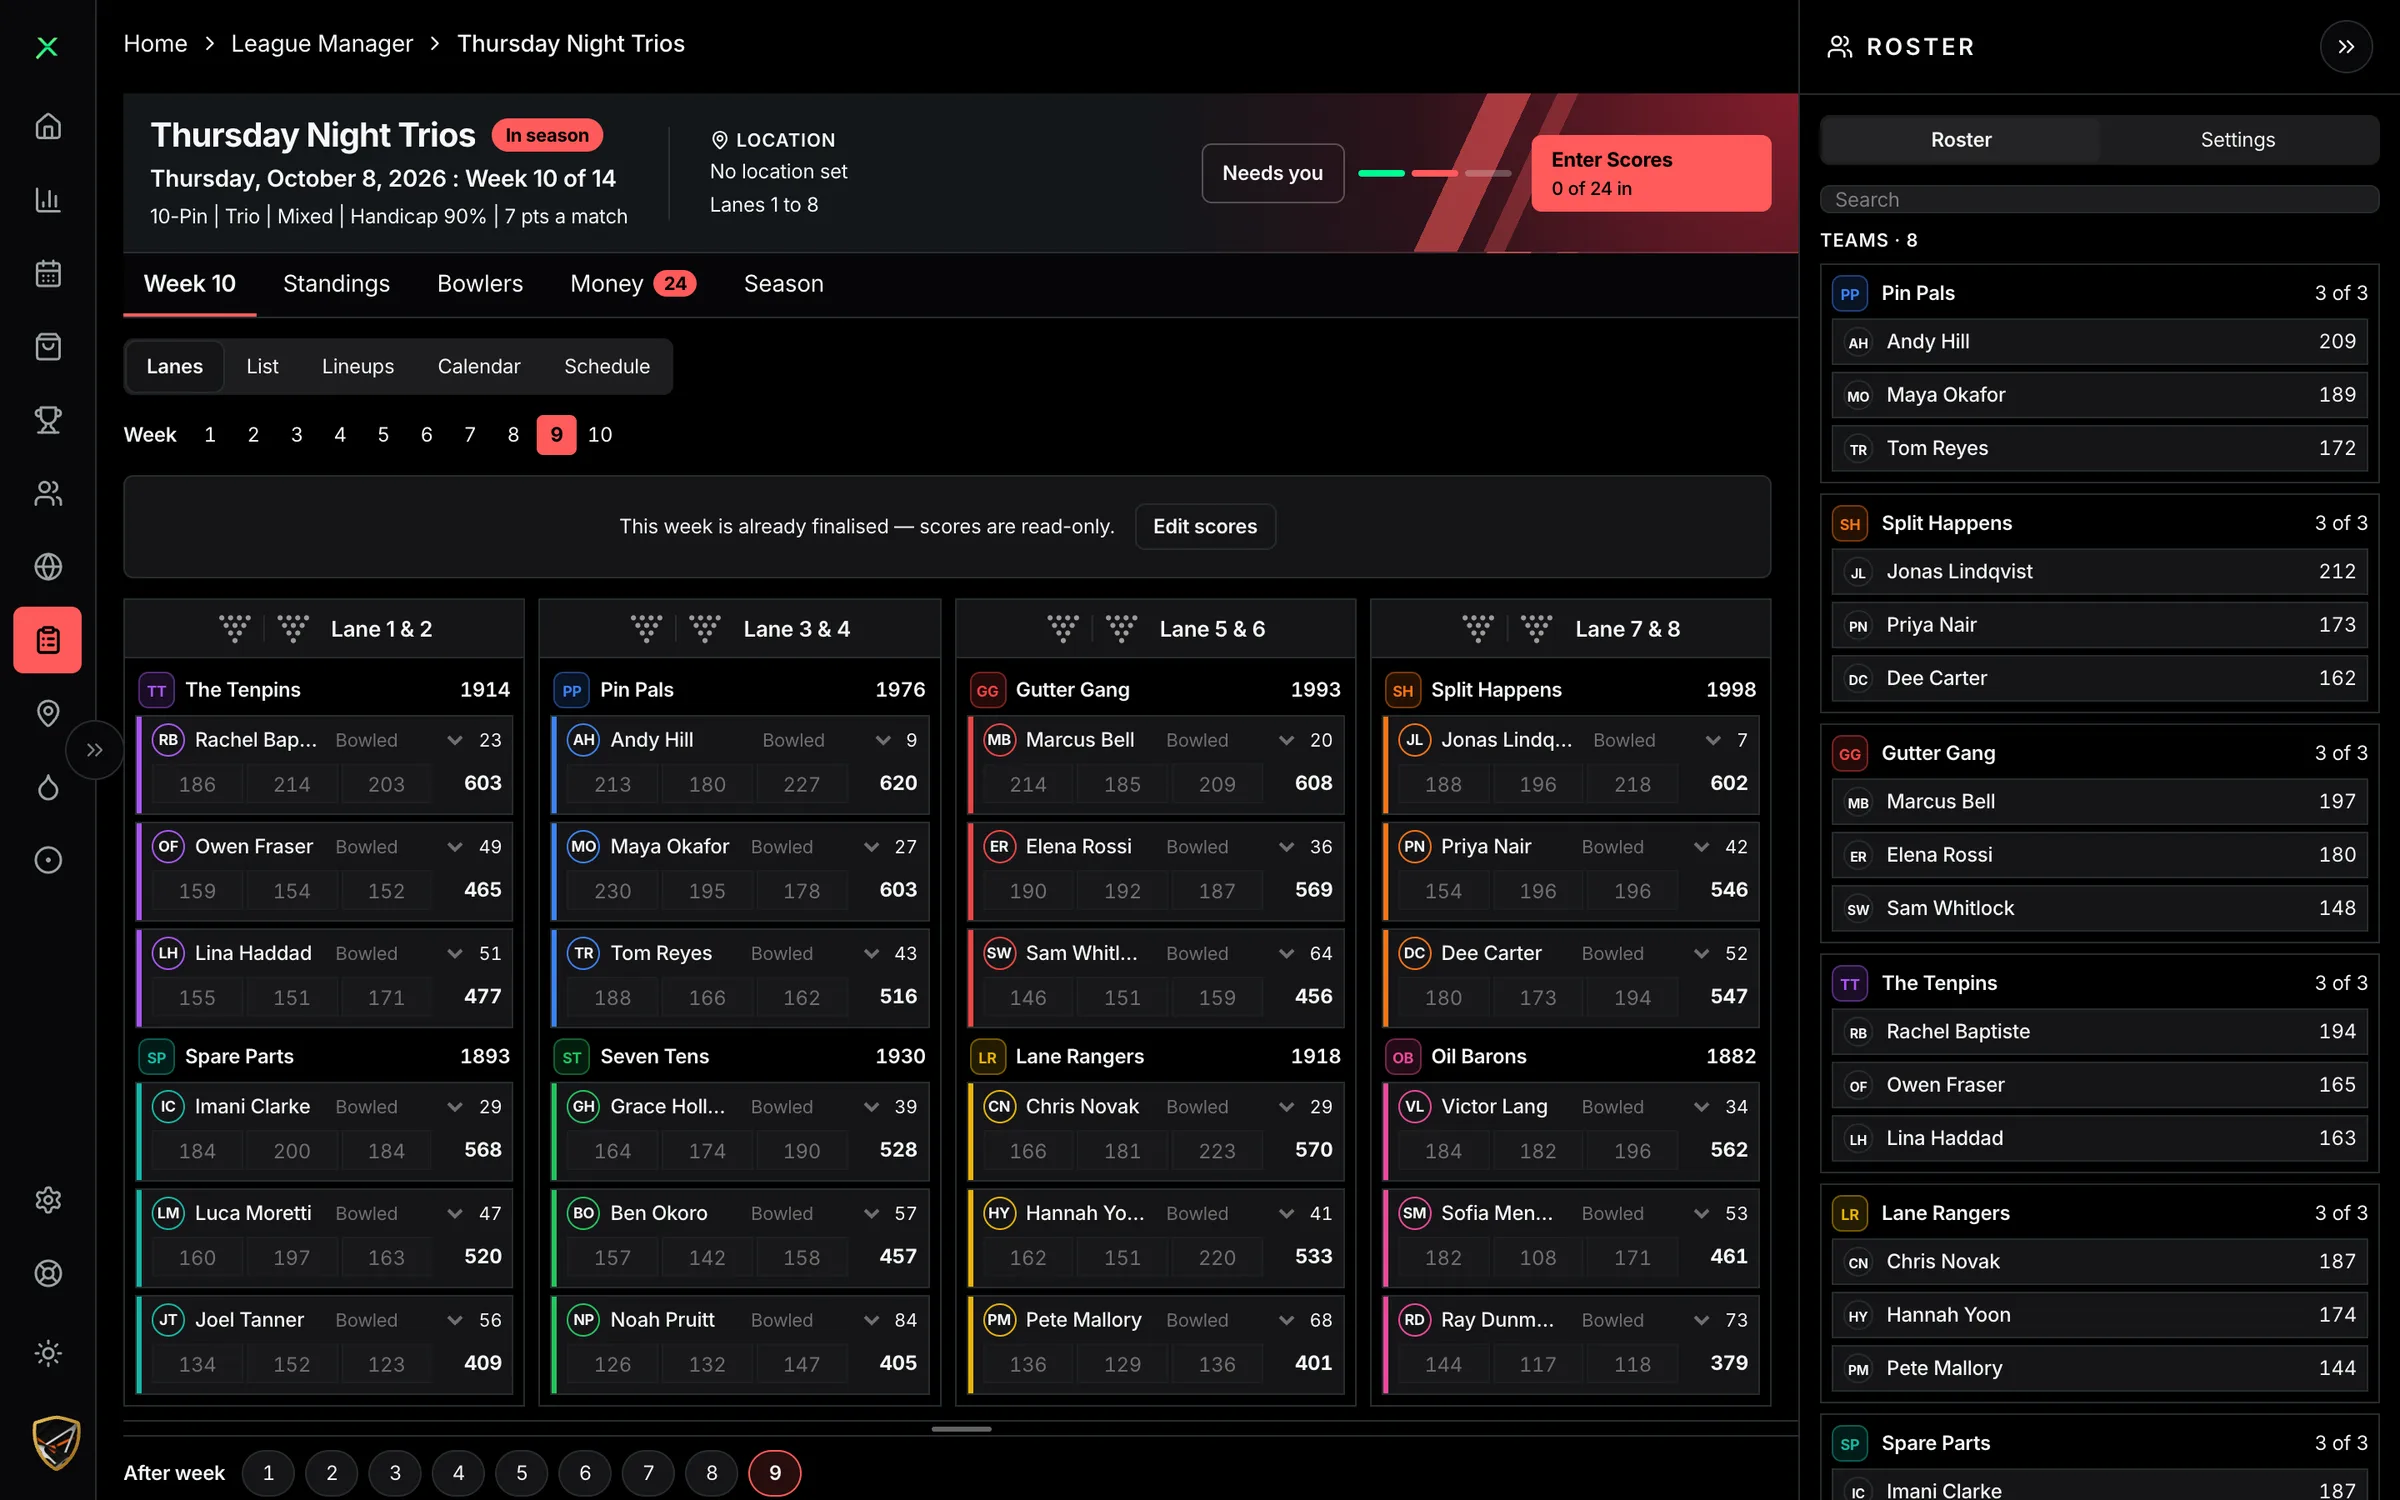
Task: Click the green X logo icon
Action: point(47,47)
